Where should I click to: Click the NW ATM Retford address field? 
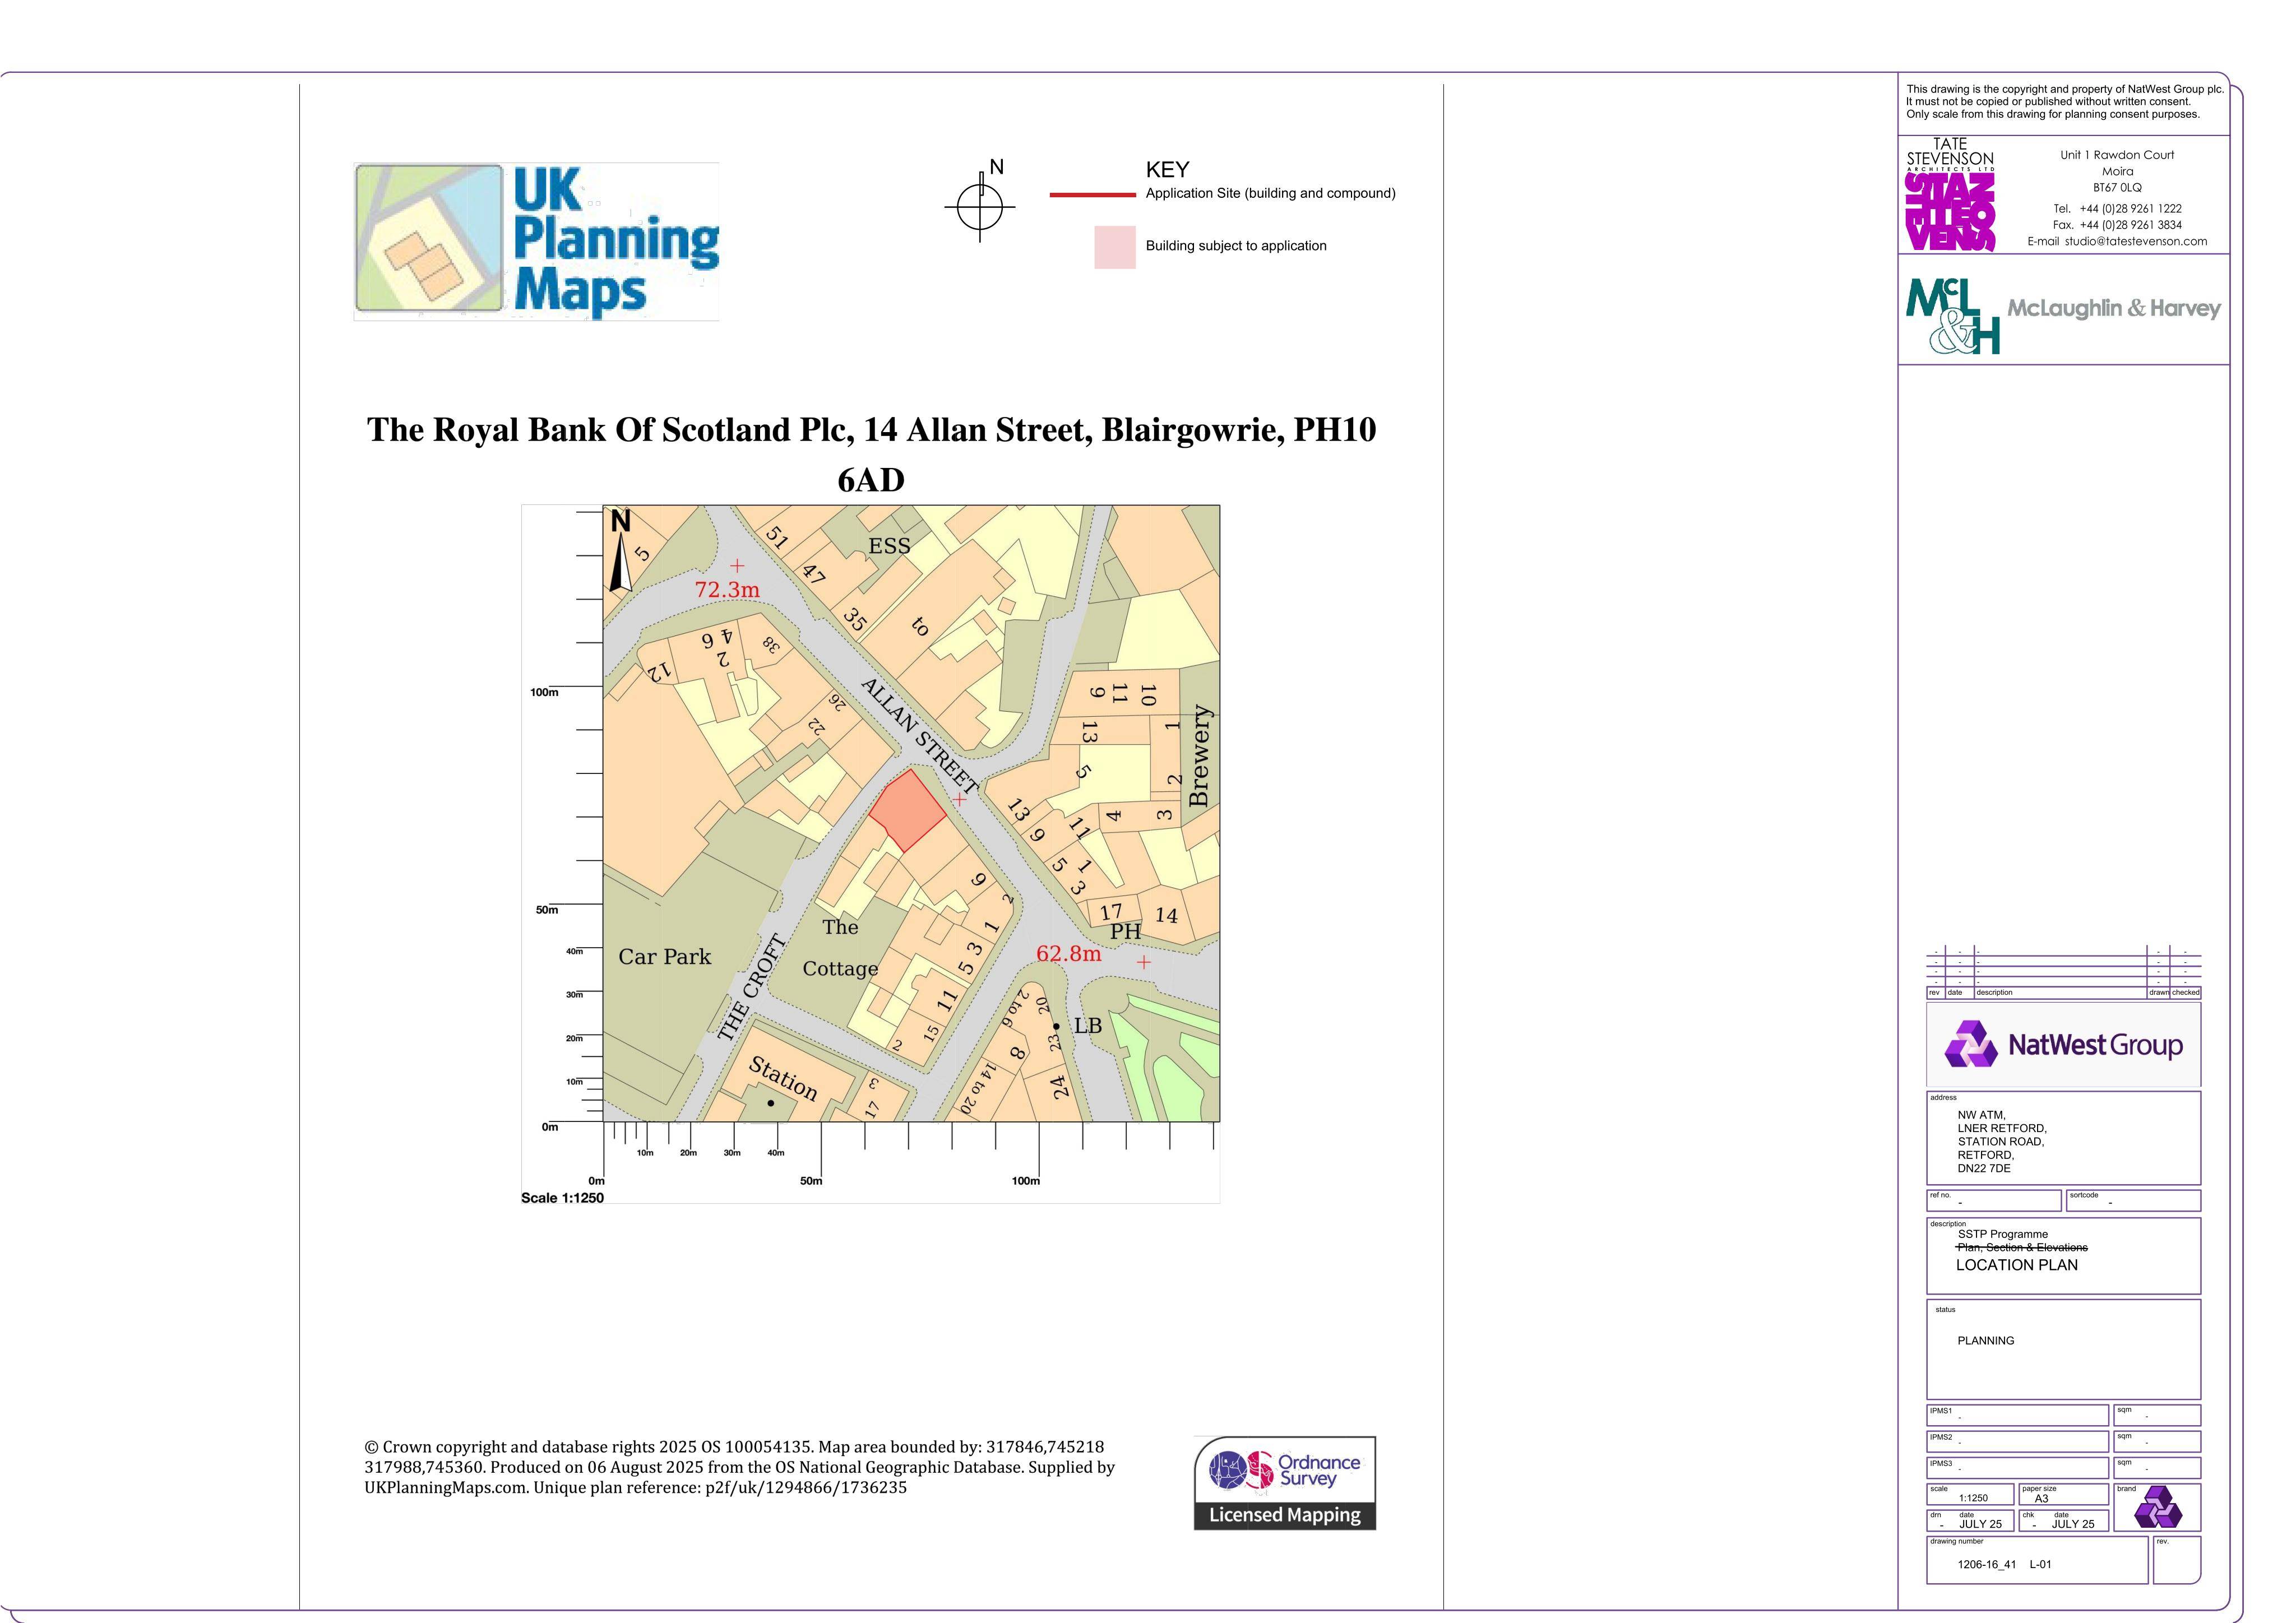click(x=2063, y=1138)
